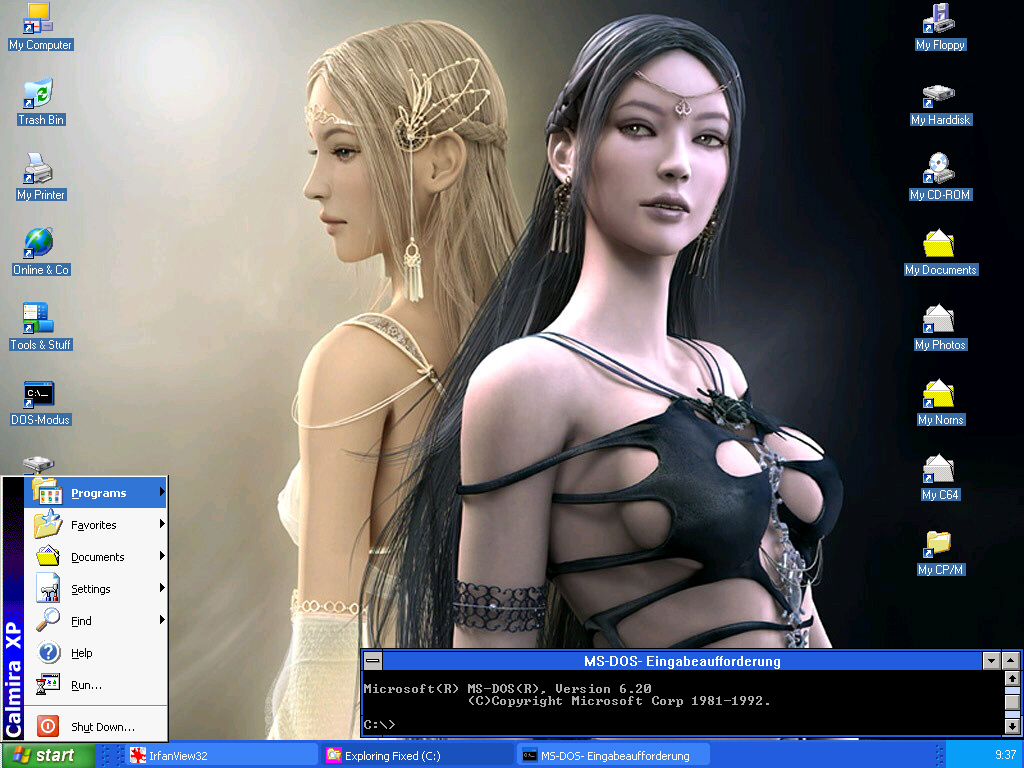Expand the Programs submenu
Viewport: 1024px width, 768px height.
point(97,493)
